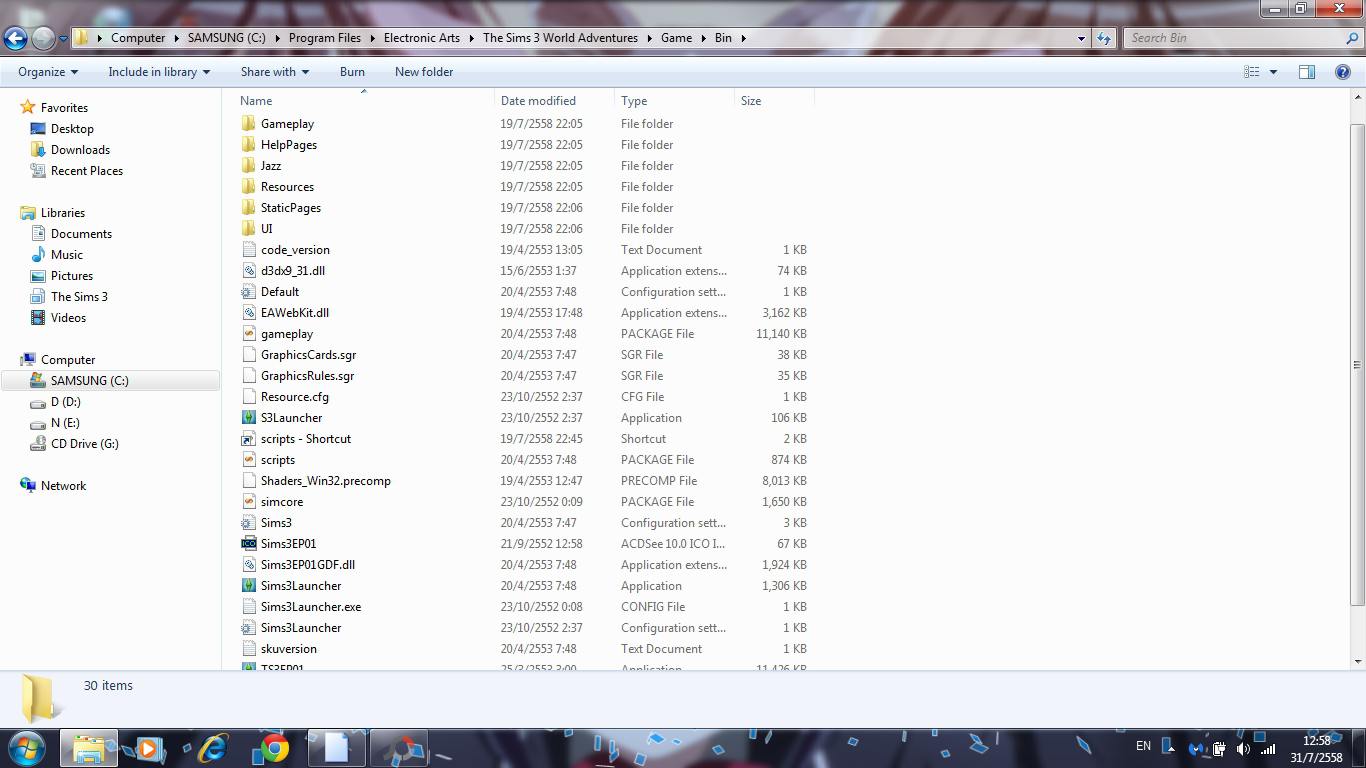The height and width of the screenshot is (768, 1366).
Task: Click the Forward navigation button
Action: [43, 38]
